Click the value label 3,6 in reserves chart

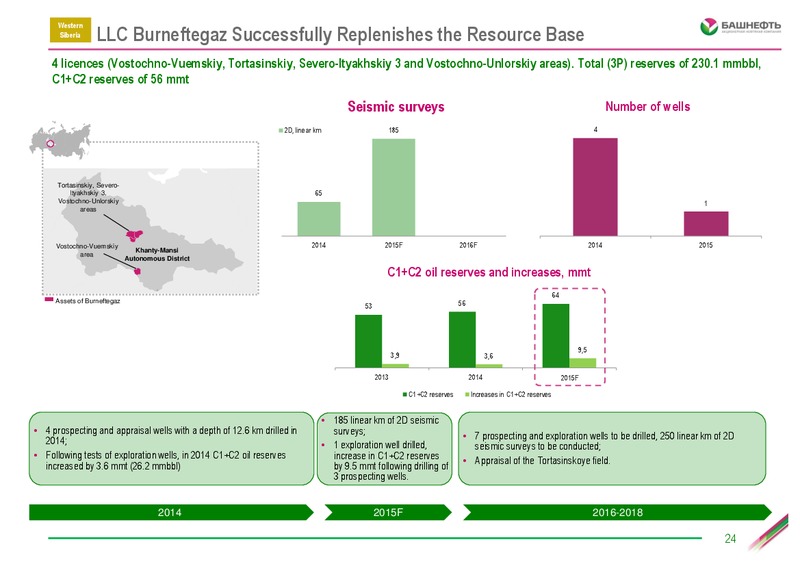click(488, 356)
